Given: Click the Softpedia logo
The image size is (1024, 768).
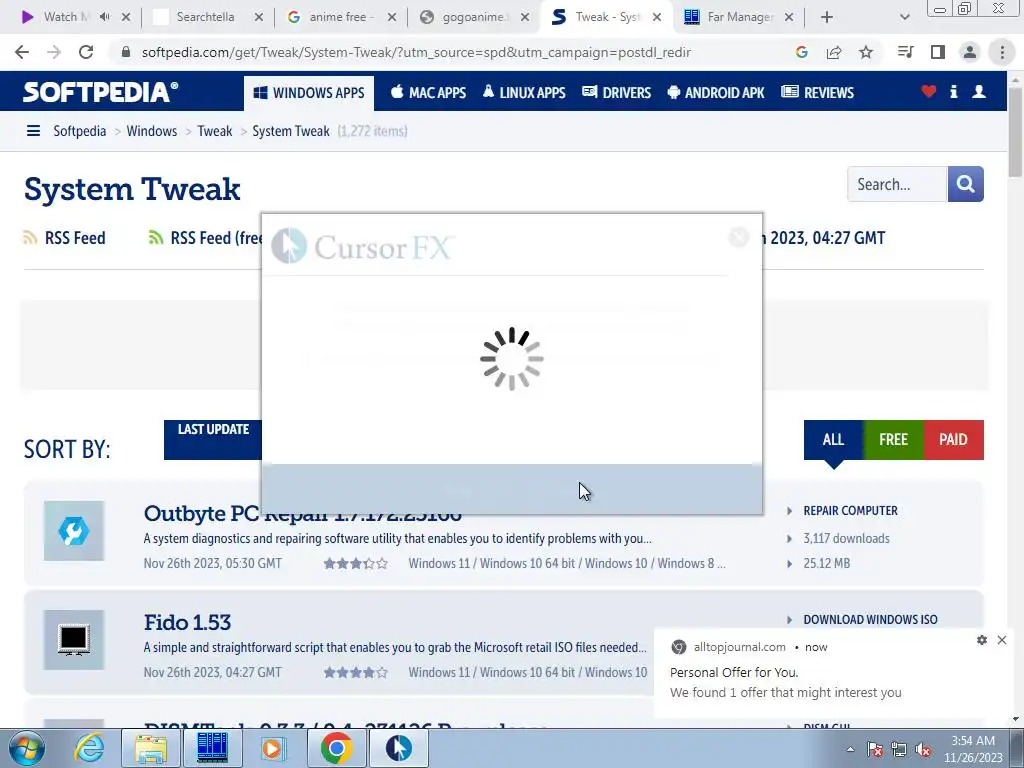Looking at the screenshot, I should [x=101, y=92].
